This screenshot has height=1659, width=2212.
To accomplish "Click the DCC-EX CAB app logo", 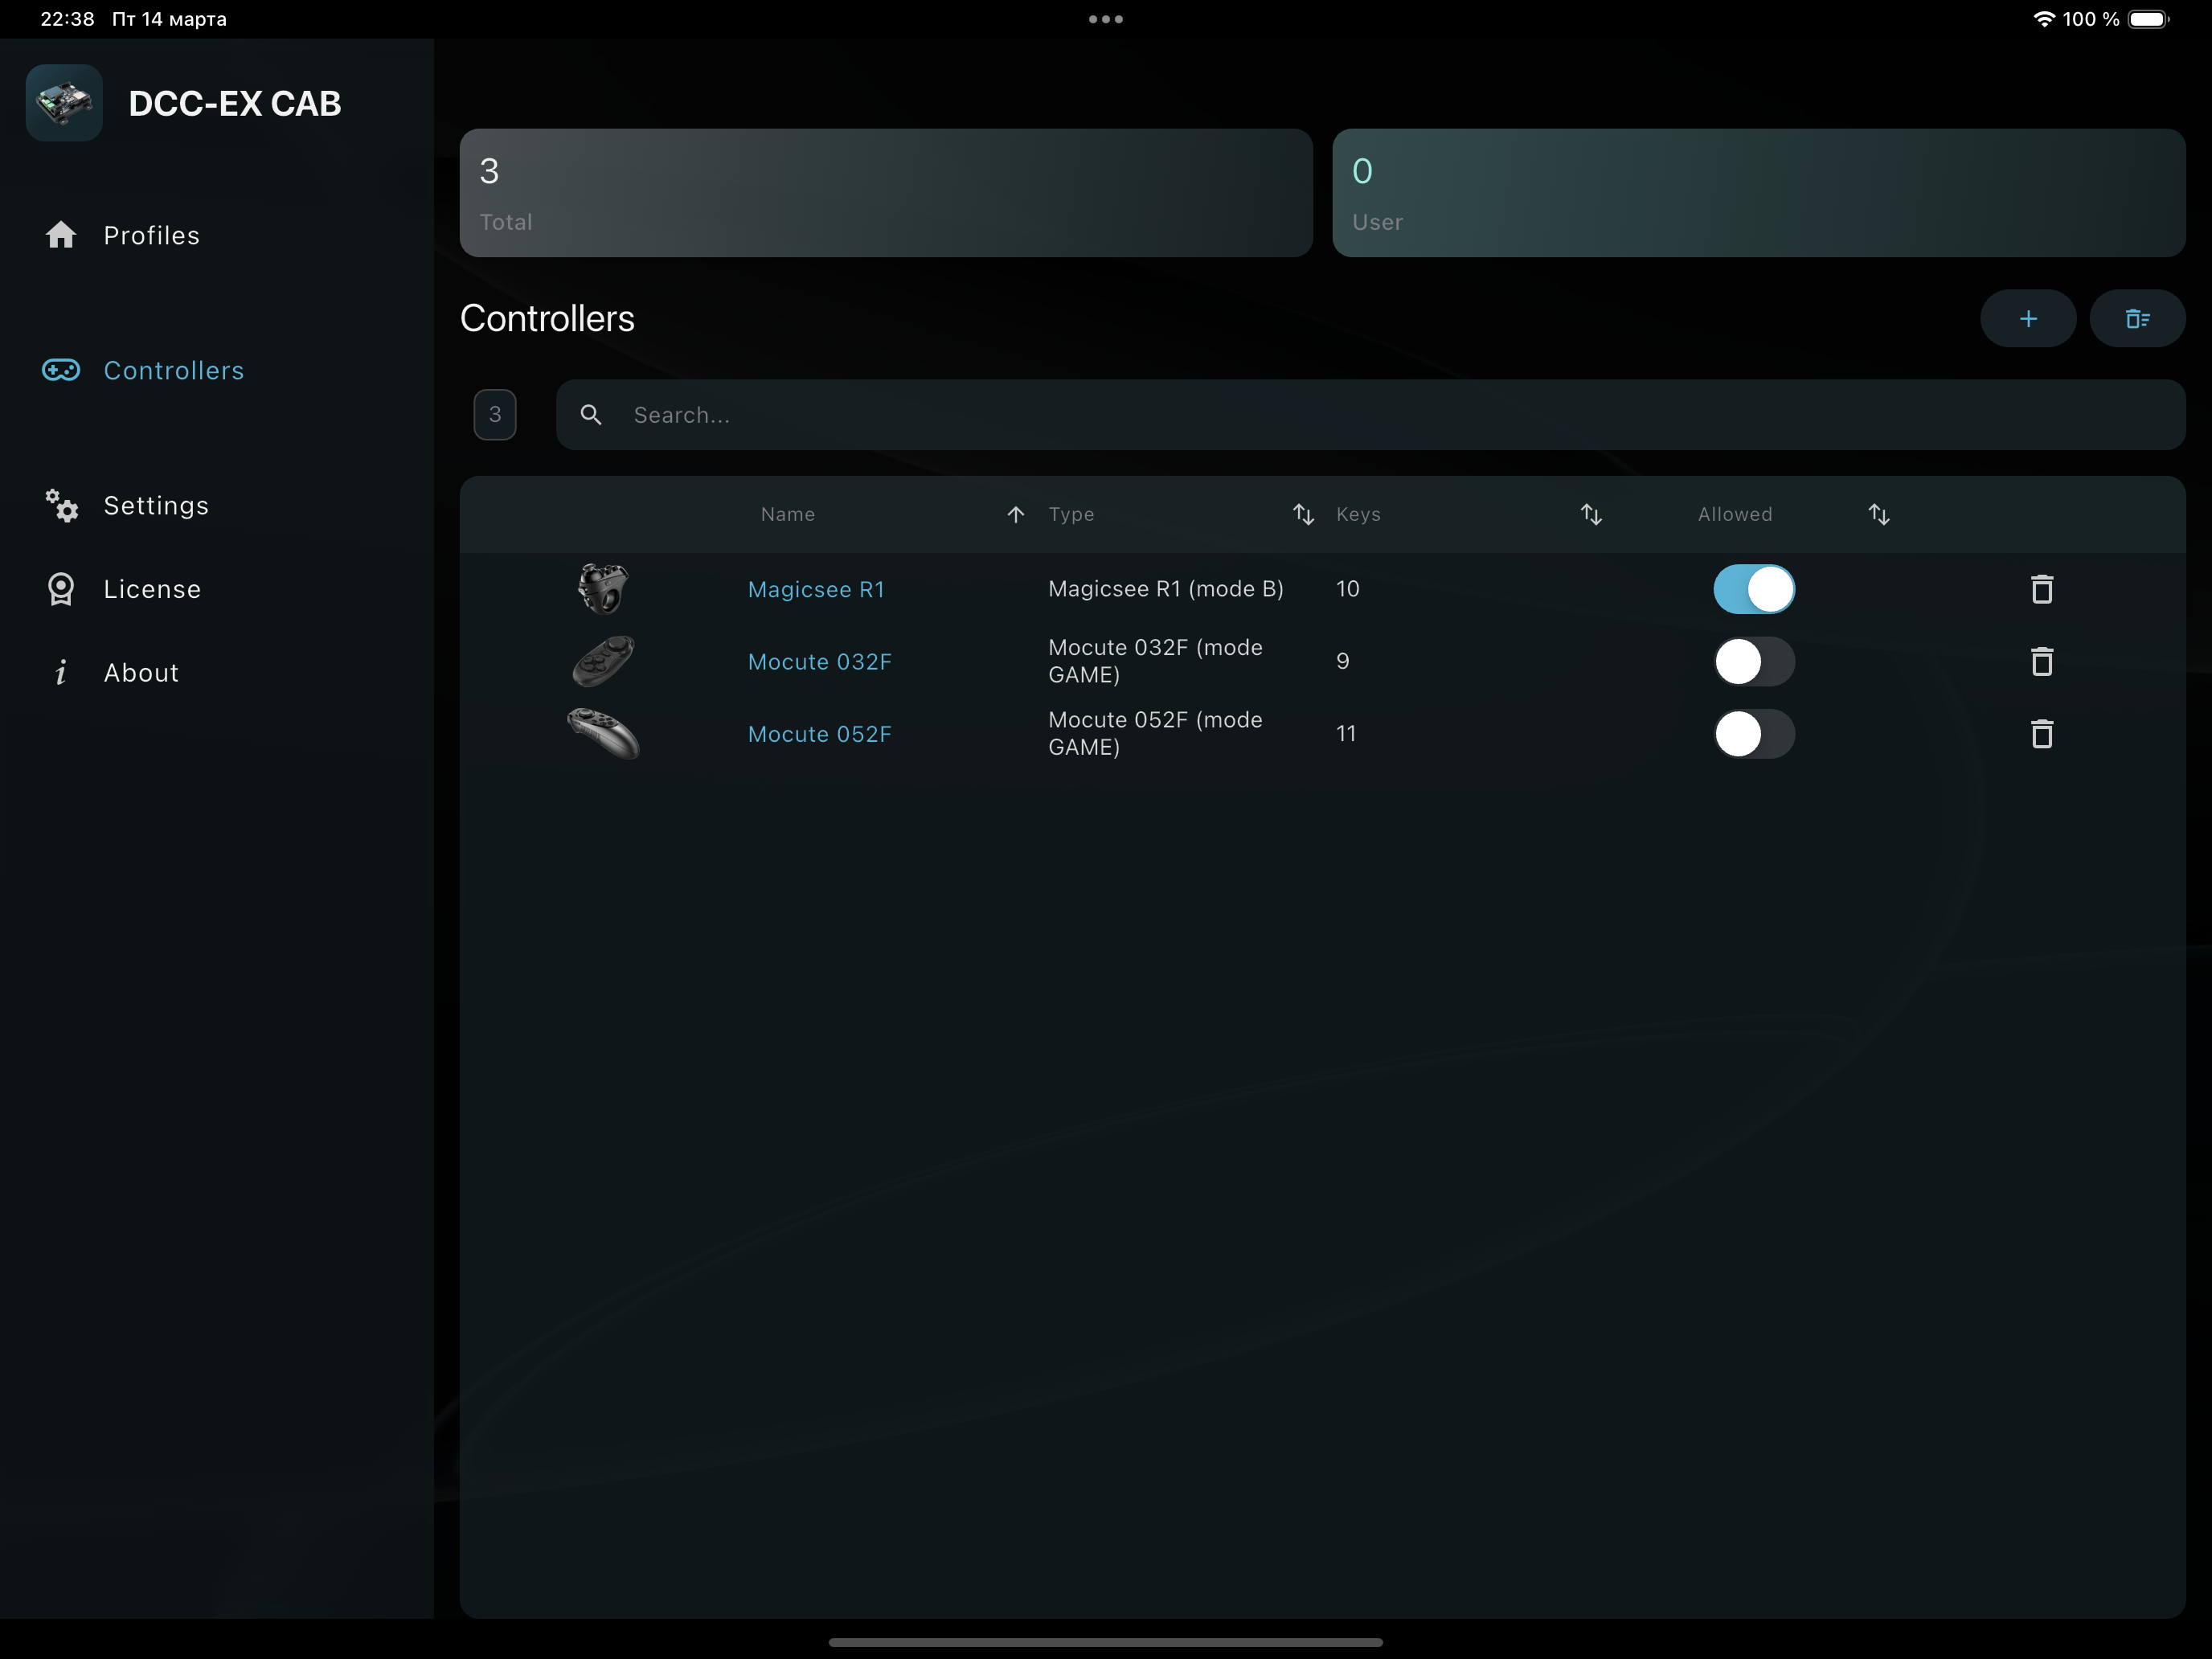I will pyautogui.click(x=64, y=103).
